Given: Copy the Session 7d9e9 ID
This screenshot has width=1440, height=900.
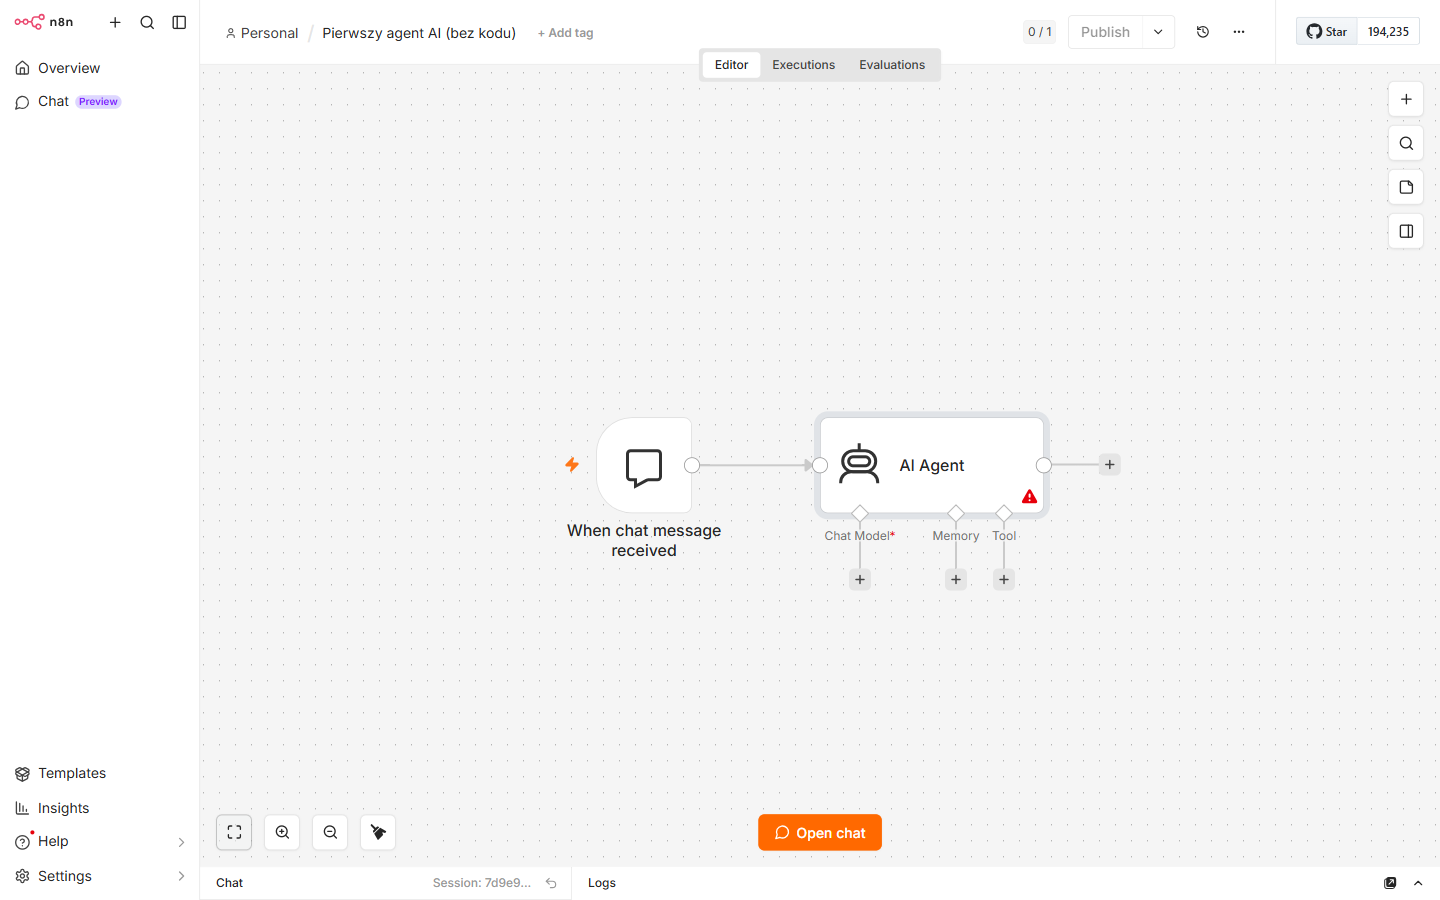Looking at the screenshot, I should pos(482,883).
